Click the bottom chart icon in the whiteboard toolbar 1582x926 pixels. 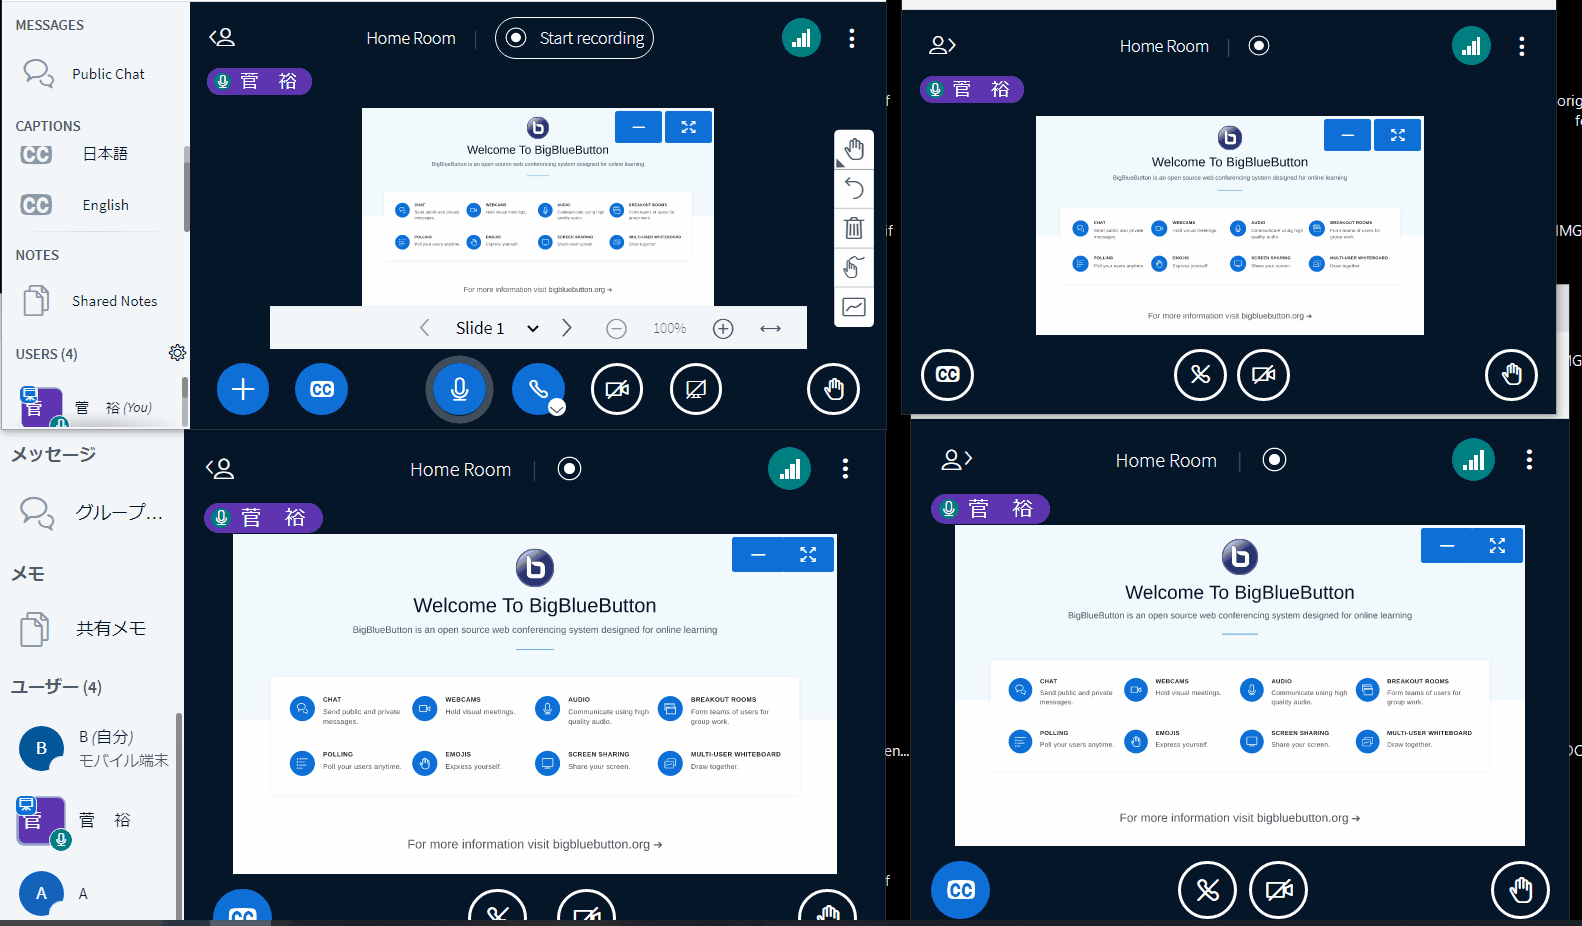[854, 307]
